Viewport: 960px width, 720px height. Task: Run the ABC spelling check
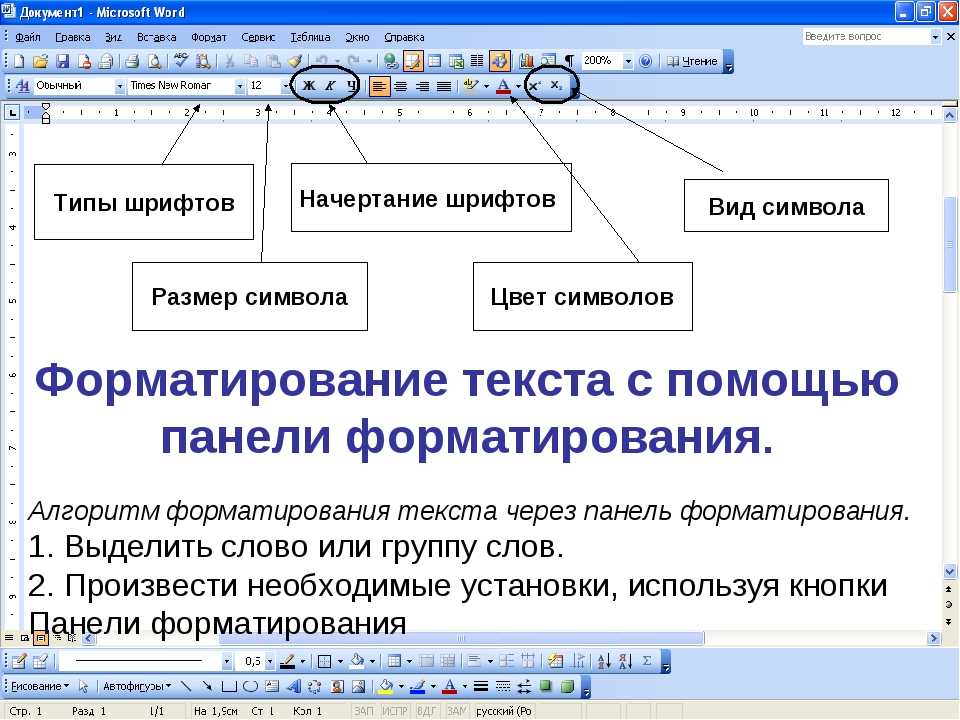click(181, 60)
